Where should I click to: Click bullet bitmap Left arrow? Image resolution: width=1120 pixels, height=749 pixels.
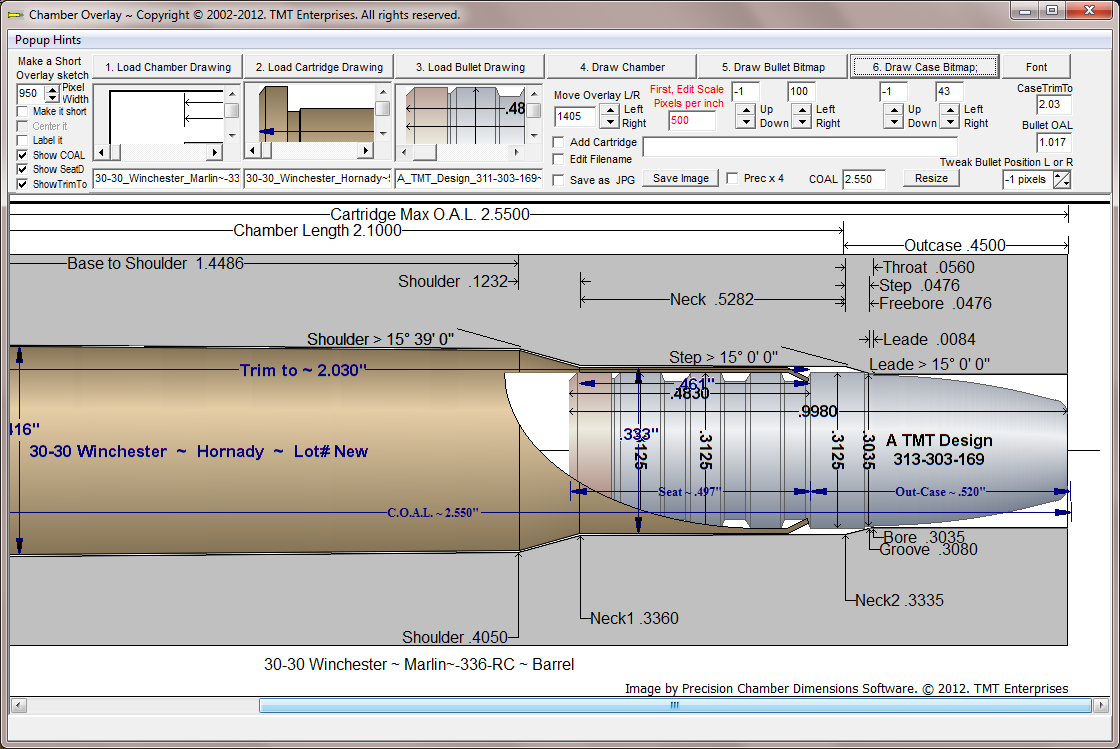tap(803, 109)
